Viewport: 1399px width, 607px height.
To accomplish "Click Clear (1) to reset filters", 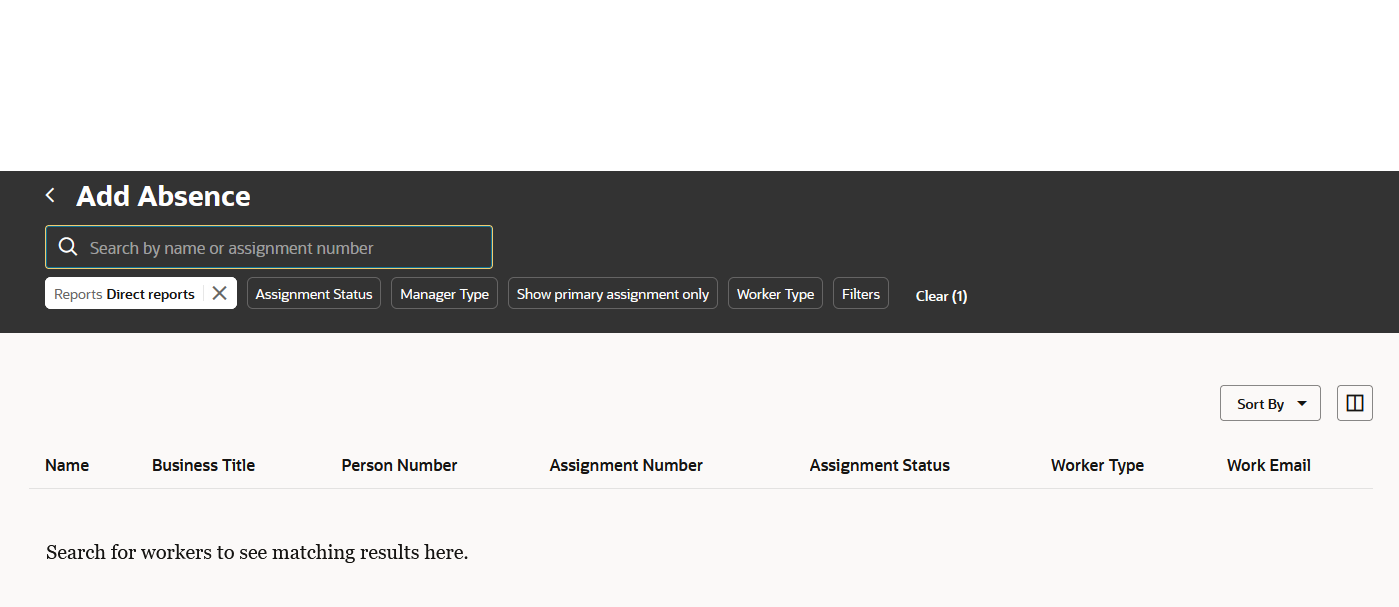I will tap(941, 296).
